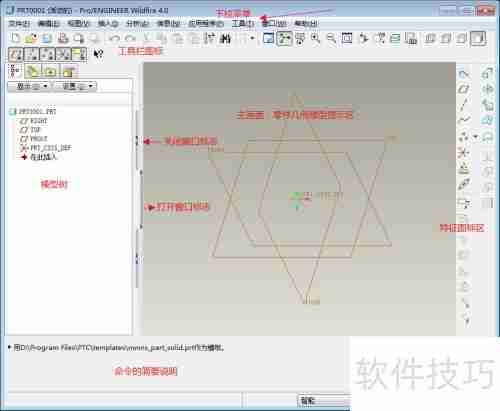The width and height of the screenshot is (500, 411).
Task: Create a datum coordinate system
Action: pos(464,153)
